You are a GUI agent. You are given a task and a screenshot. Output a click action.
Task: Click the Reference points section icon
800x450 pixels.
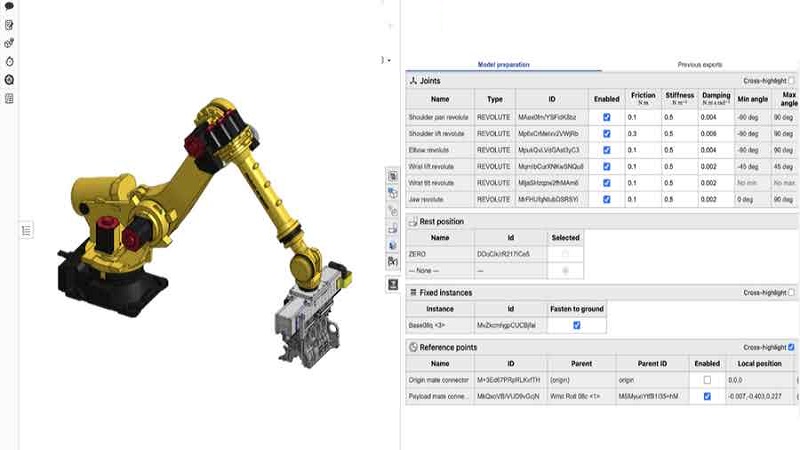coord(413,347)
